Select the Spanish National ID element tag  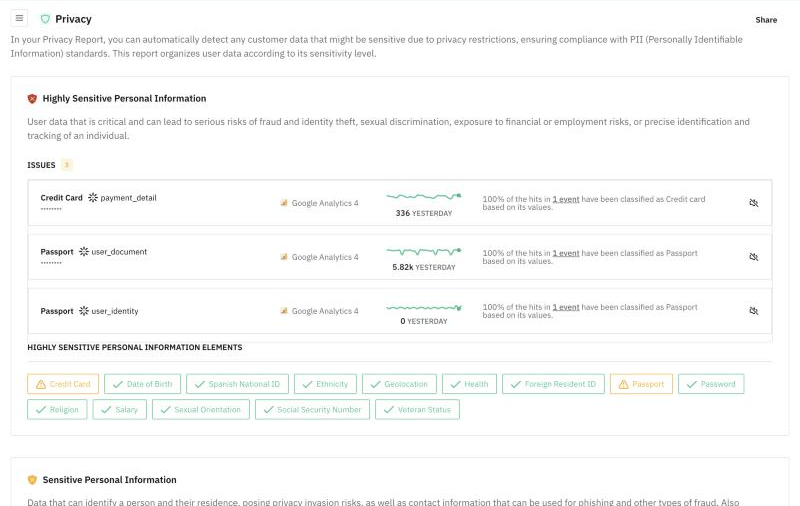click(x=237, y=384)
